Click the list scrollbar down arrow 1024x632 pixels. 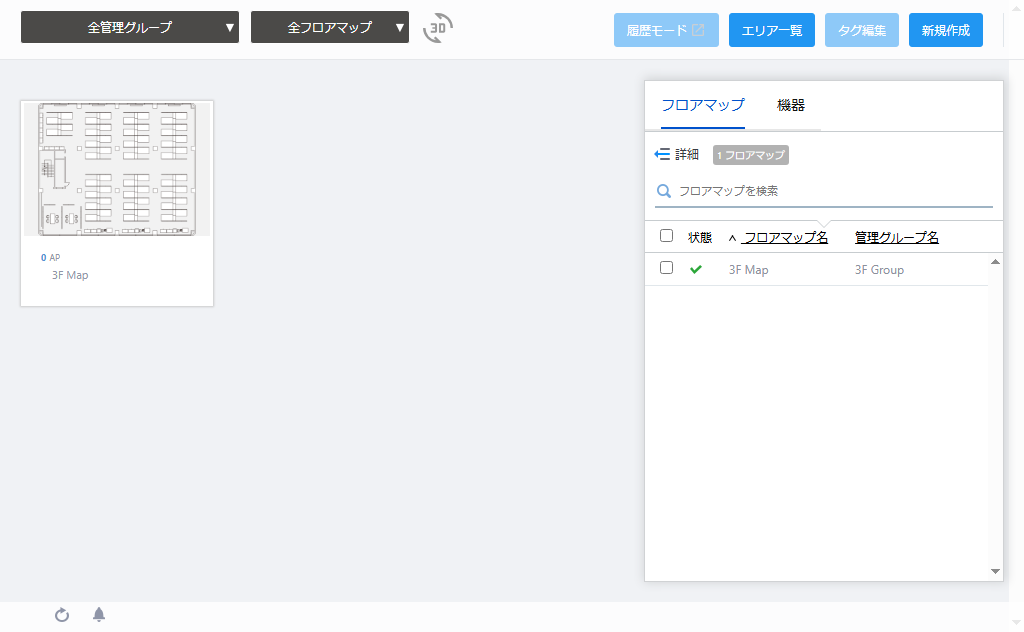[x=995, y=571]
